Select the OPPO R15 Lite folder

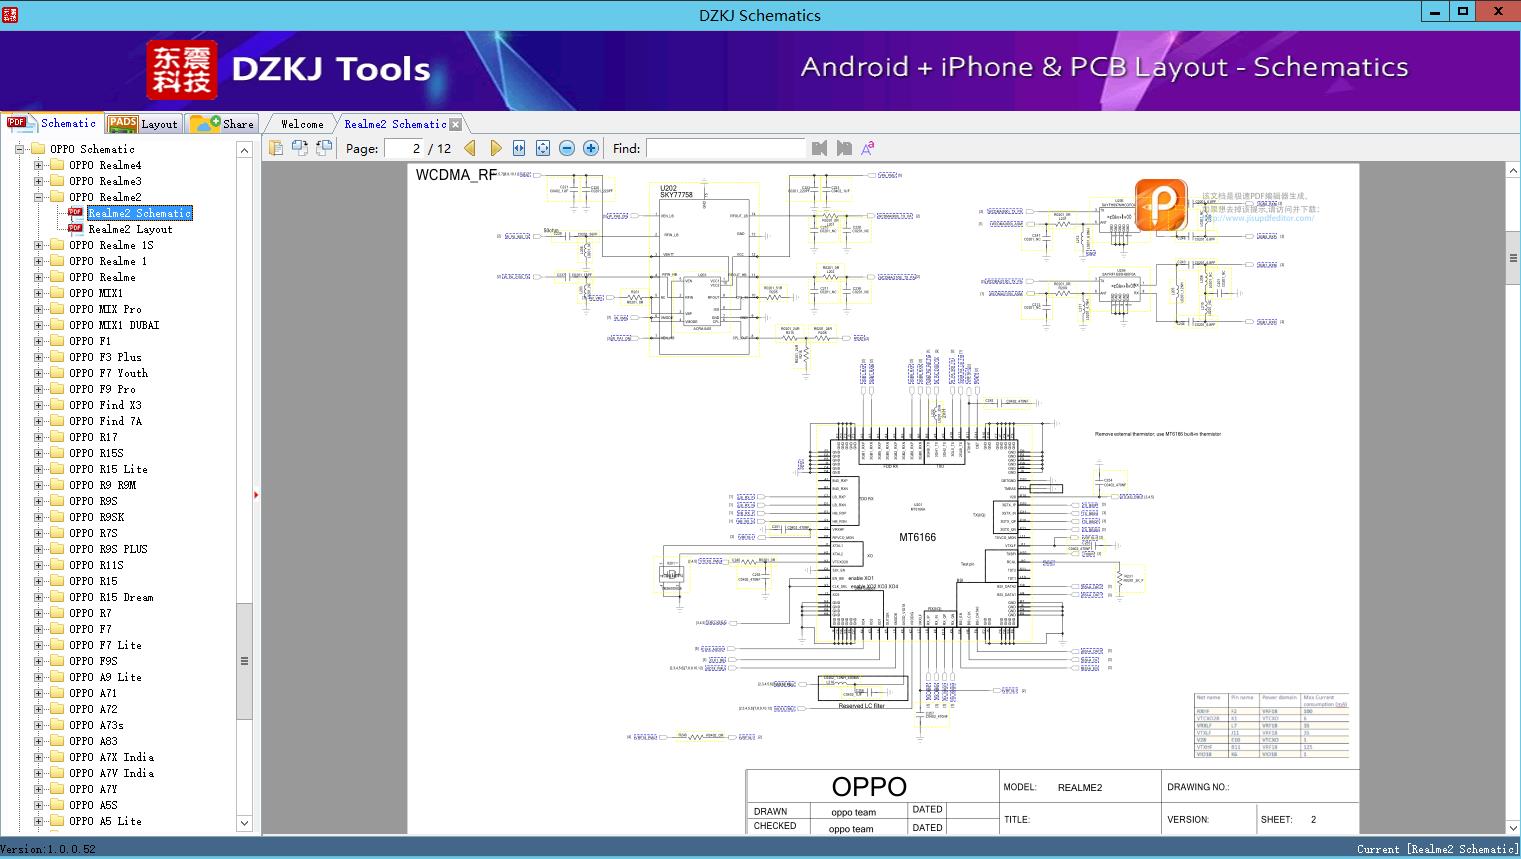108,469
